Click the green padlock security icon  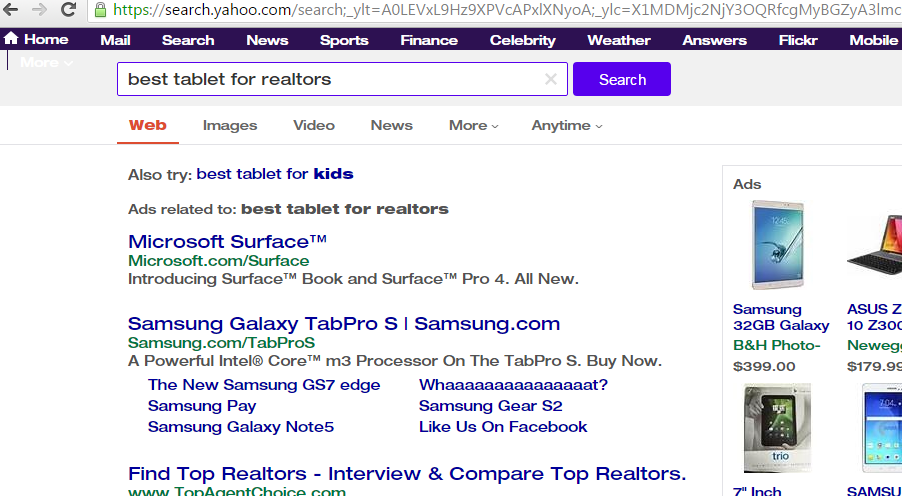(100, 10)
